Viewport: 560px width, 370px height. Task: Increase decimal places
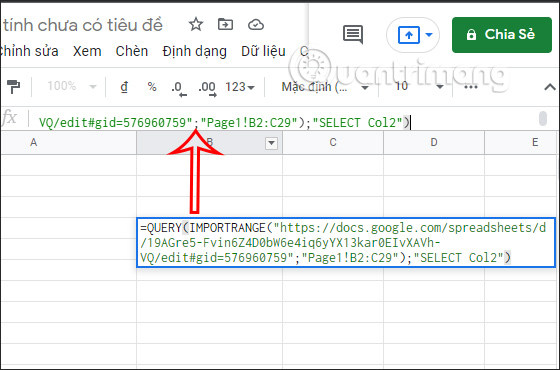click(208, 89)
